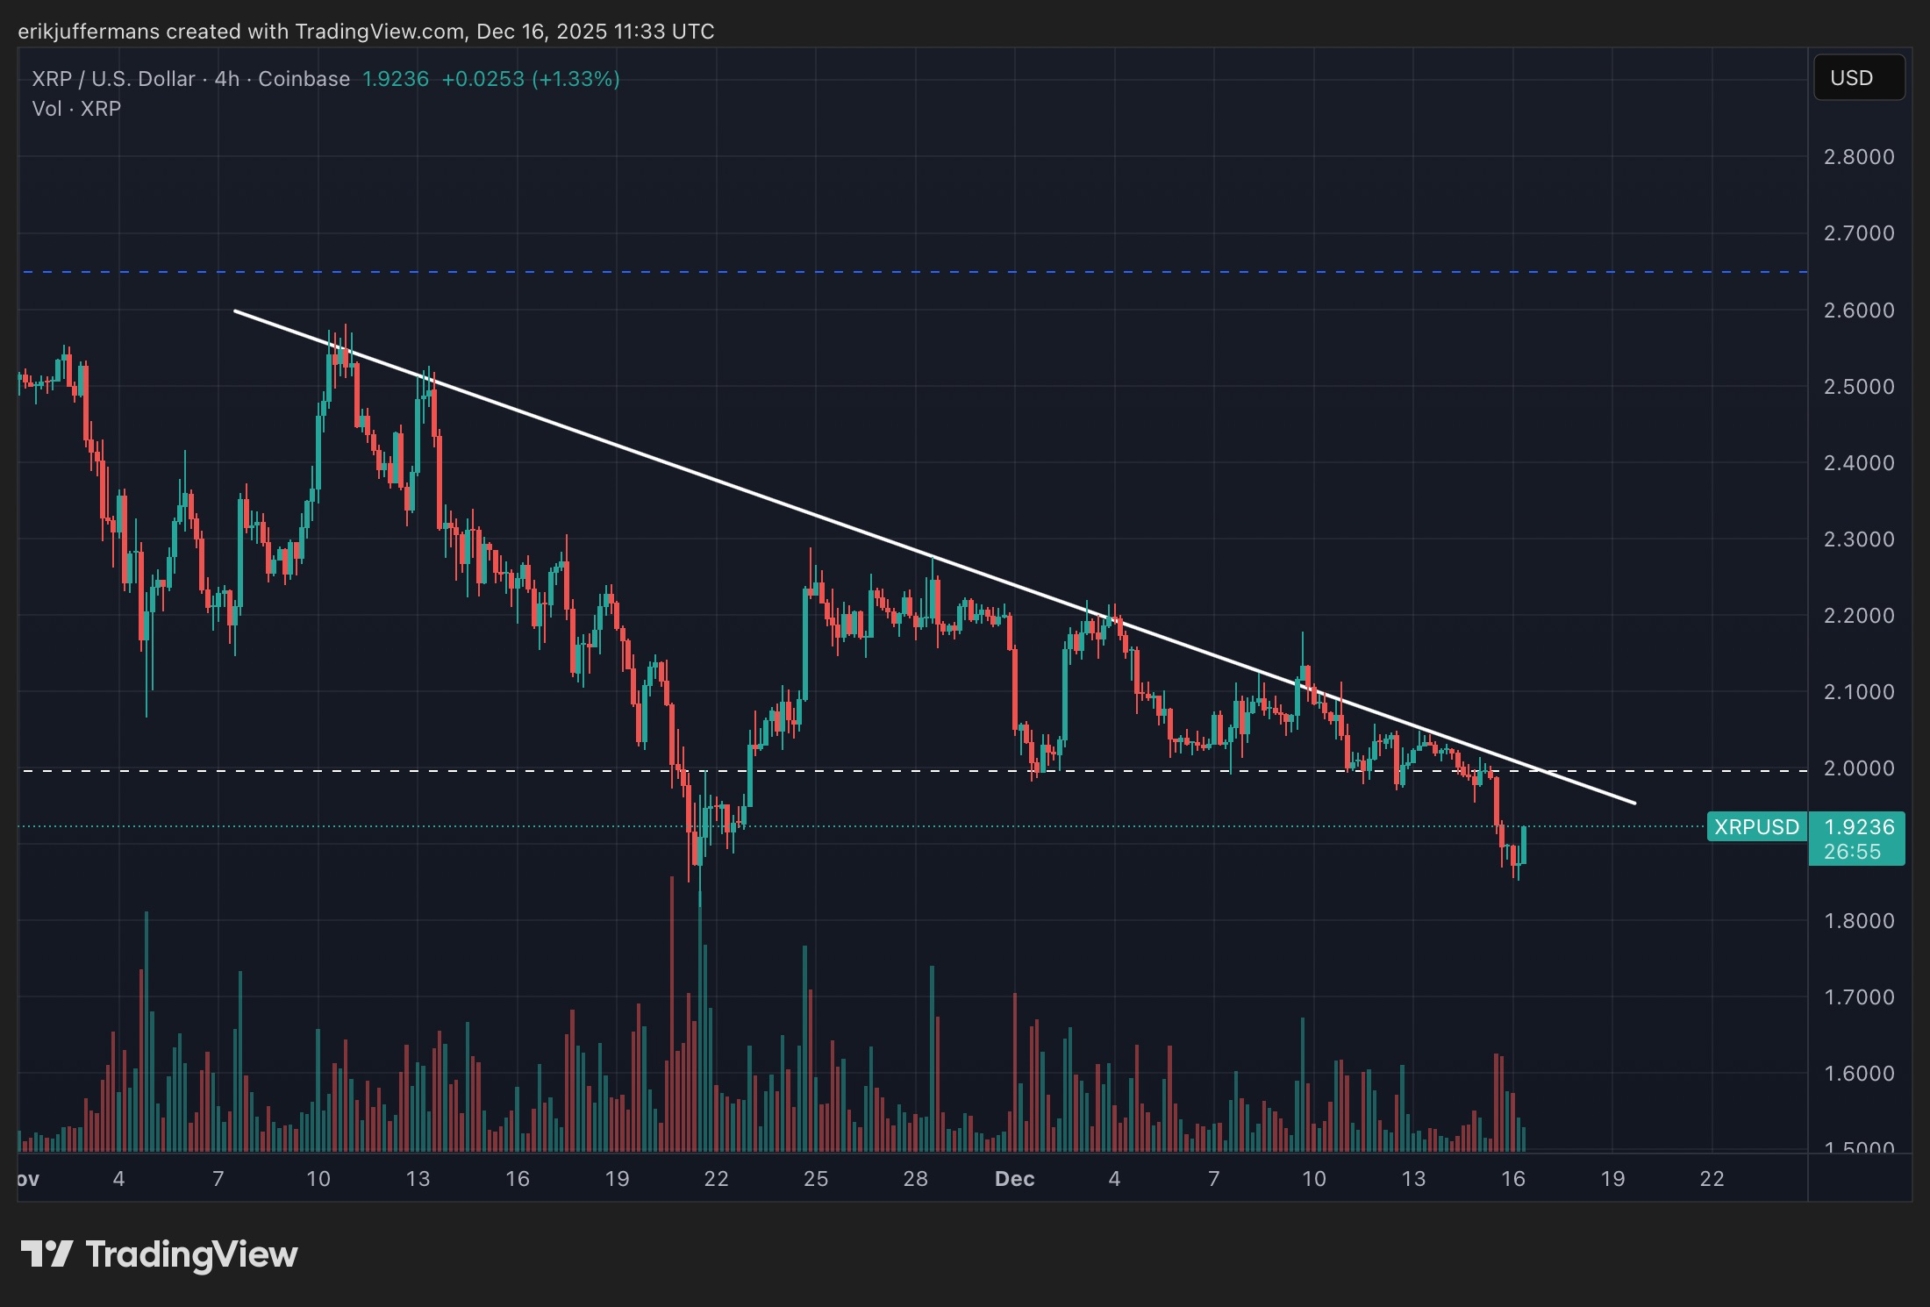Open the USD currency selector
Image resolution: width=1930 pixels, height=1307 pixels.
[x=1858, y=78]
